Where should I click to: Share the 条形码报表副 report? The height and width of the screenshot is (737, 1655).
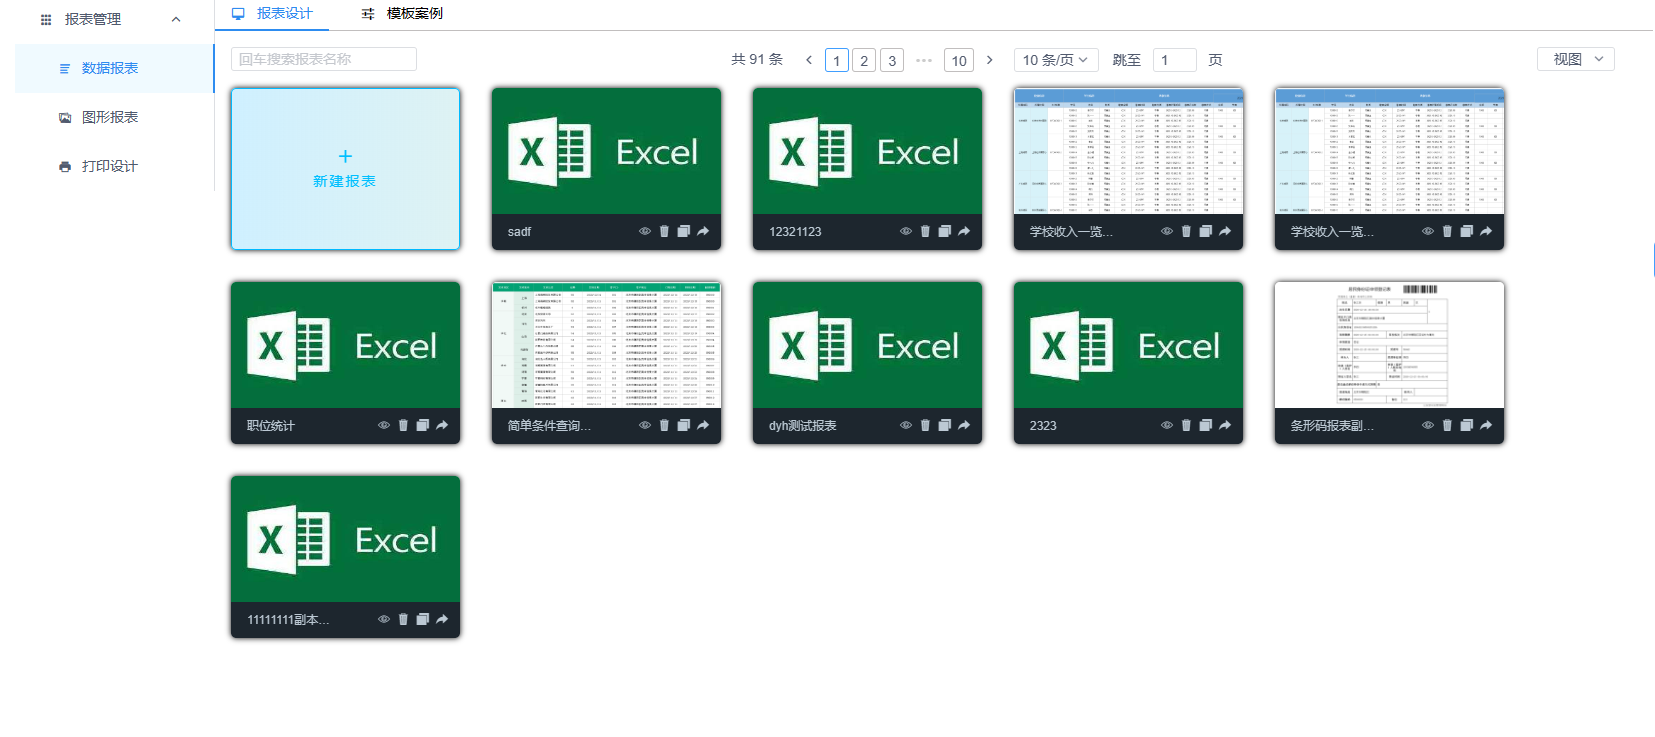[x=1486, y=425]
